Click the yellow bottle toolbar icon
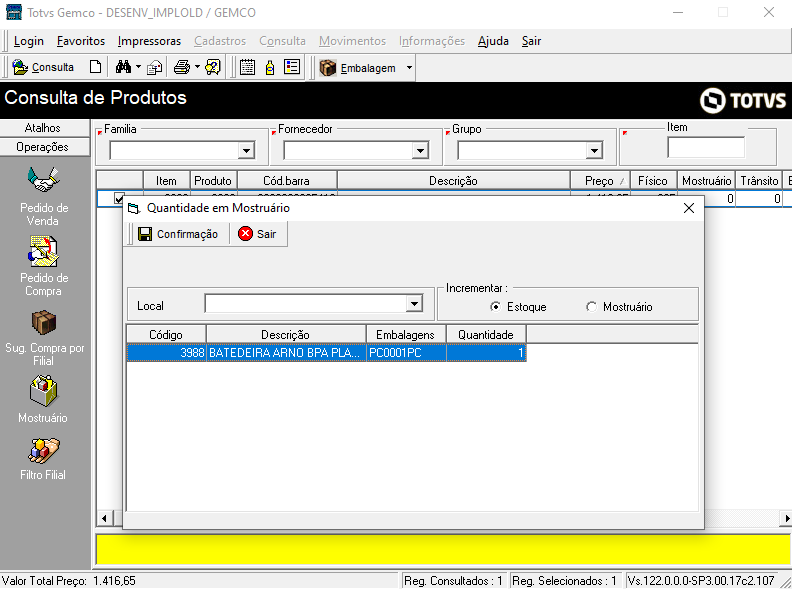This screenshot has width=792, height=589. tap(270, 67)
